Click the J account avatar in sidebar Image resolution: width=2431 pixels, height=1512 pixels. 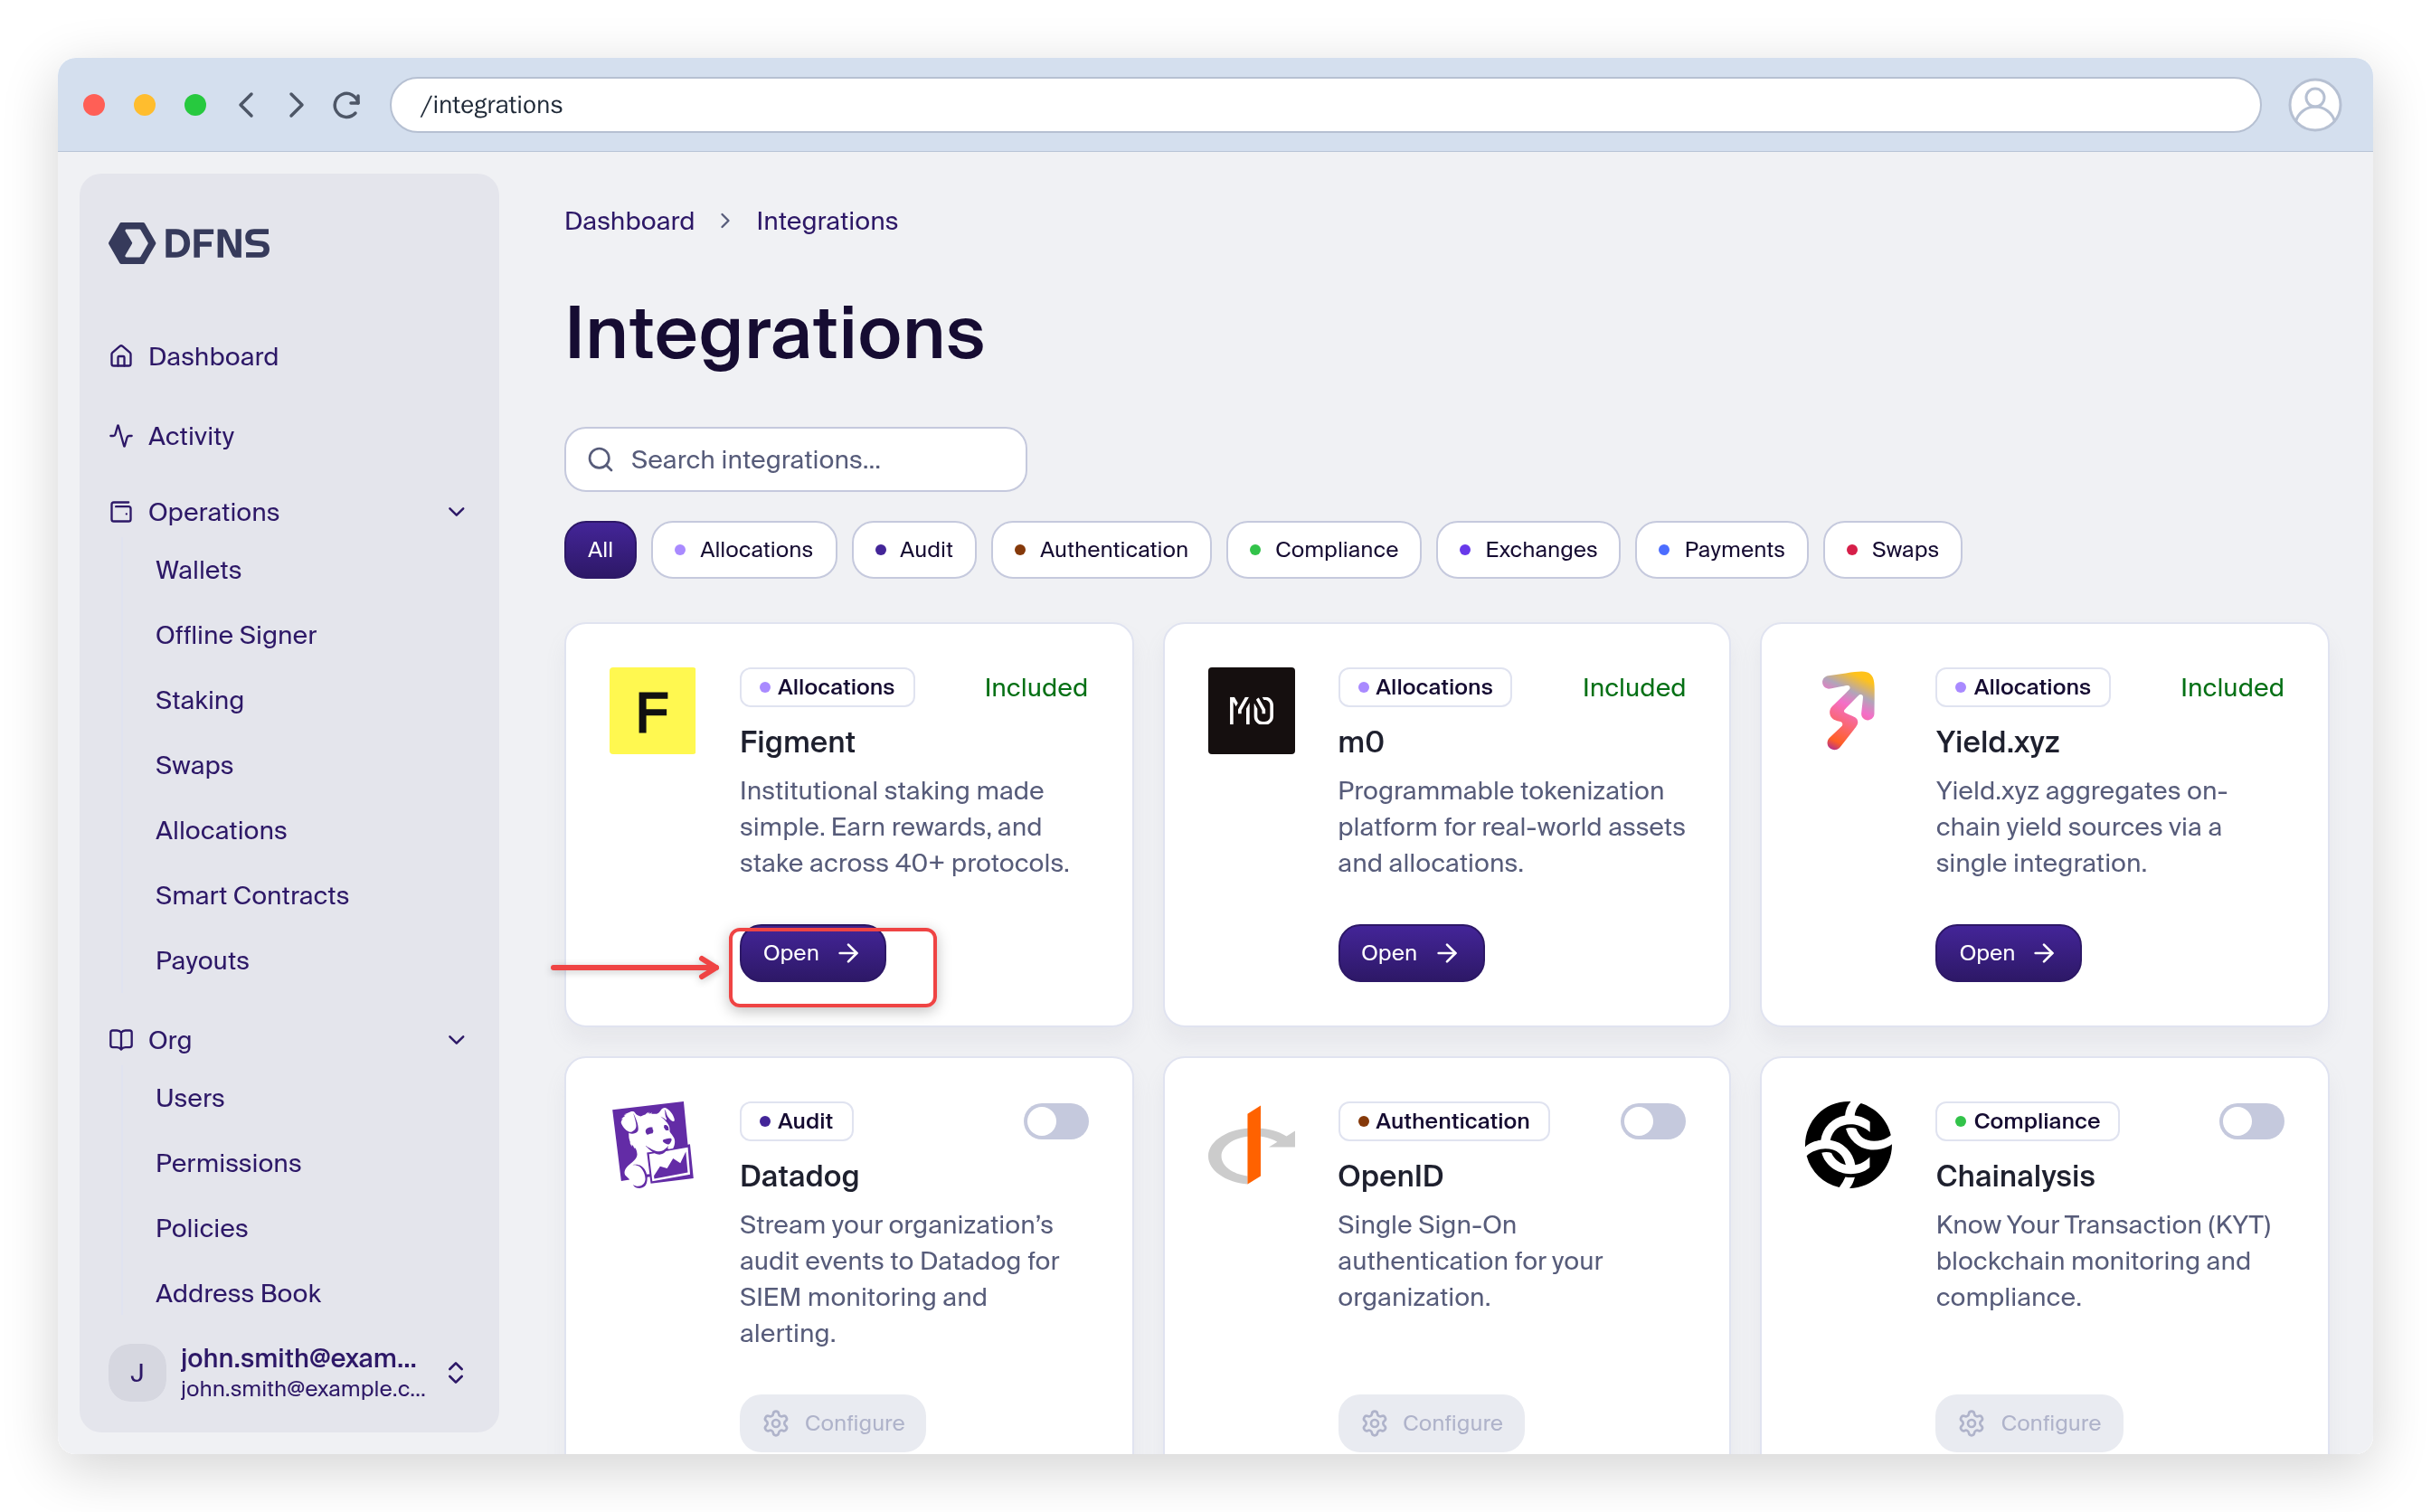click(x=137, y=1373)
